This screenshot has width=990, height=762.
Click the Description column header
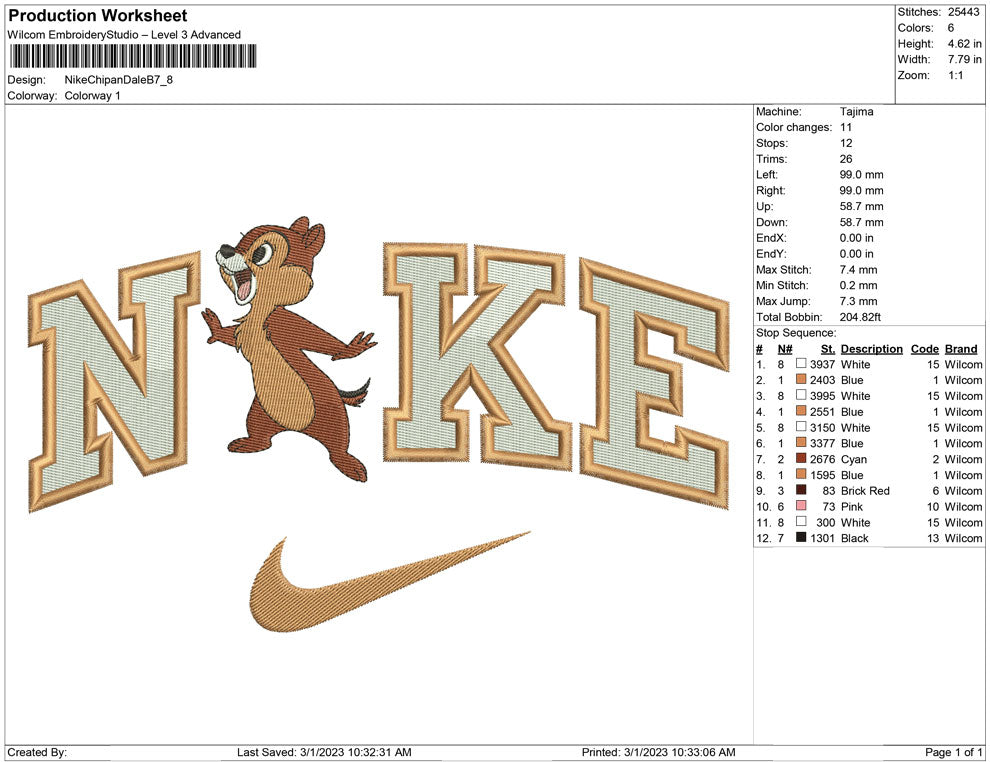click(871, 348)
